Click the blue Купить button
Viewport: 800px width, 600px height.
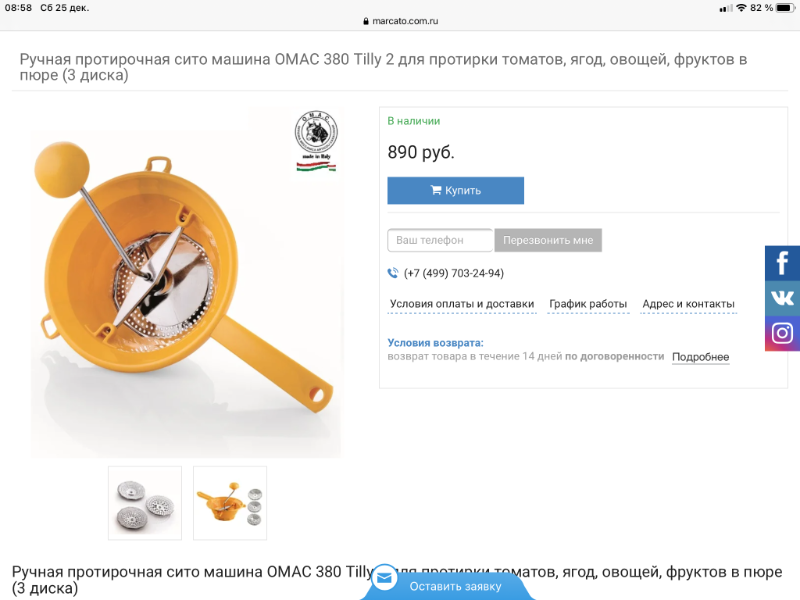point(456,190)
